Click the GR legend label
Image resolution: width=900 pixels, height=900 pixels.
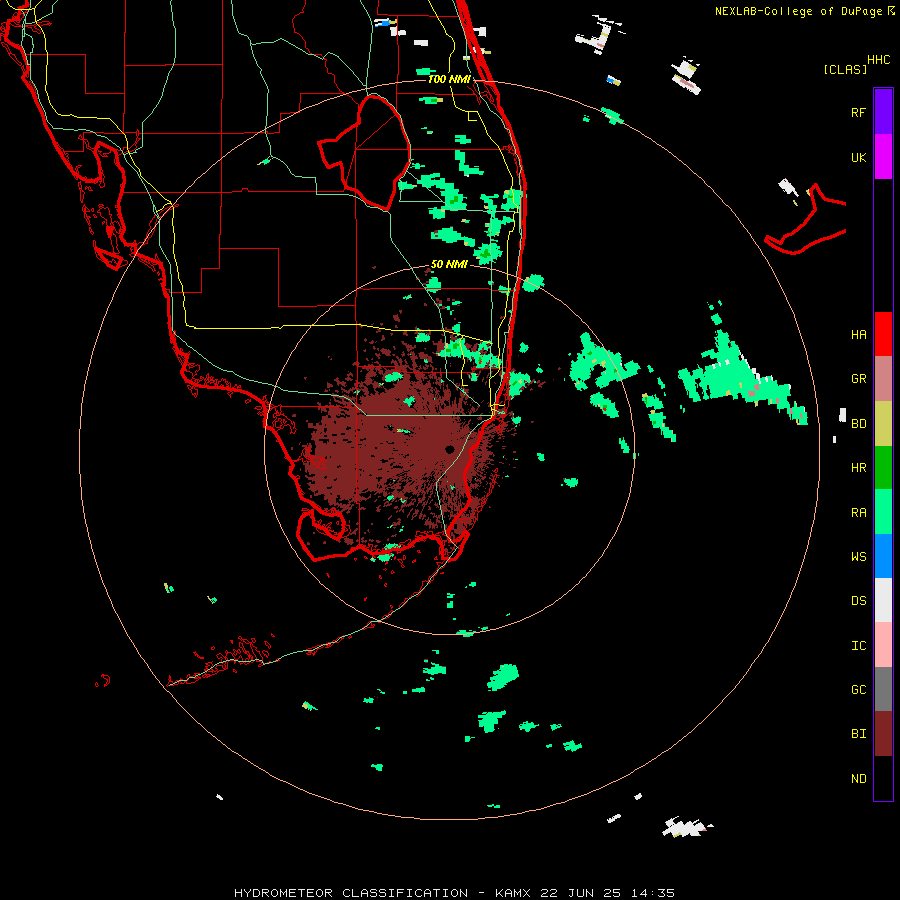[x=859, y=379]
